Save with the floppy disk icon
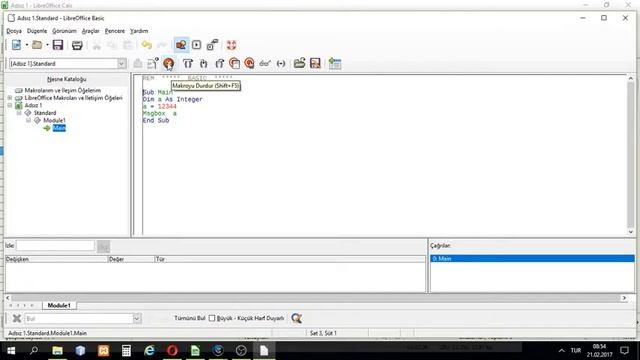640x360 pixels. (58, 45)
